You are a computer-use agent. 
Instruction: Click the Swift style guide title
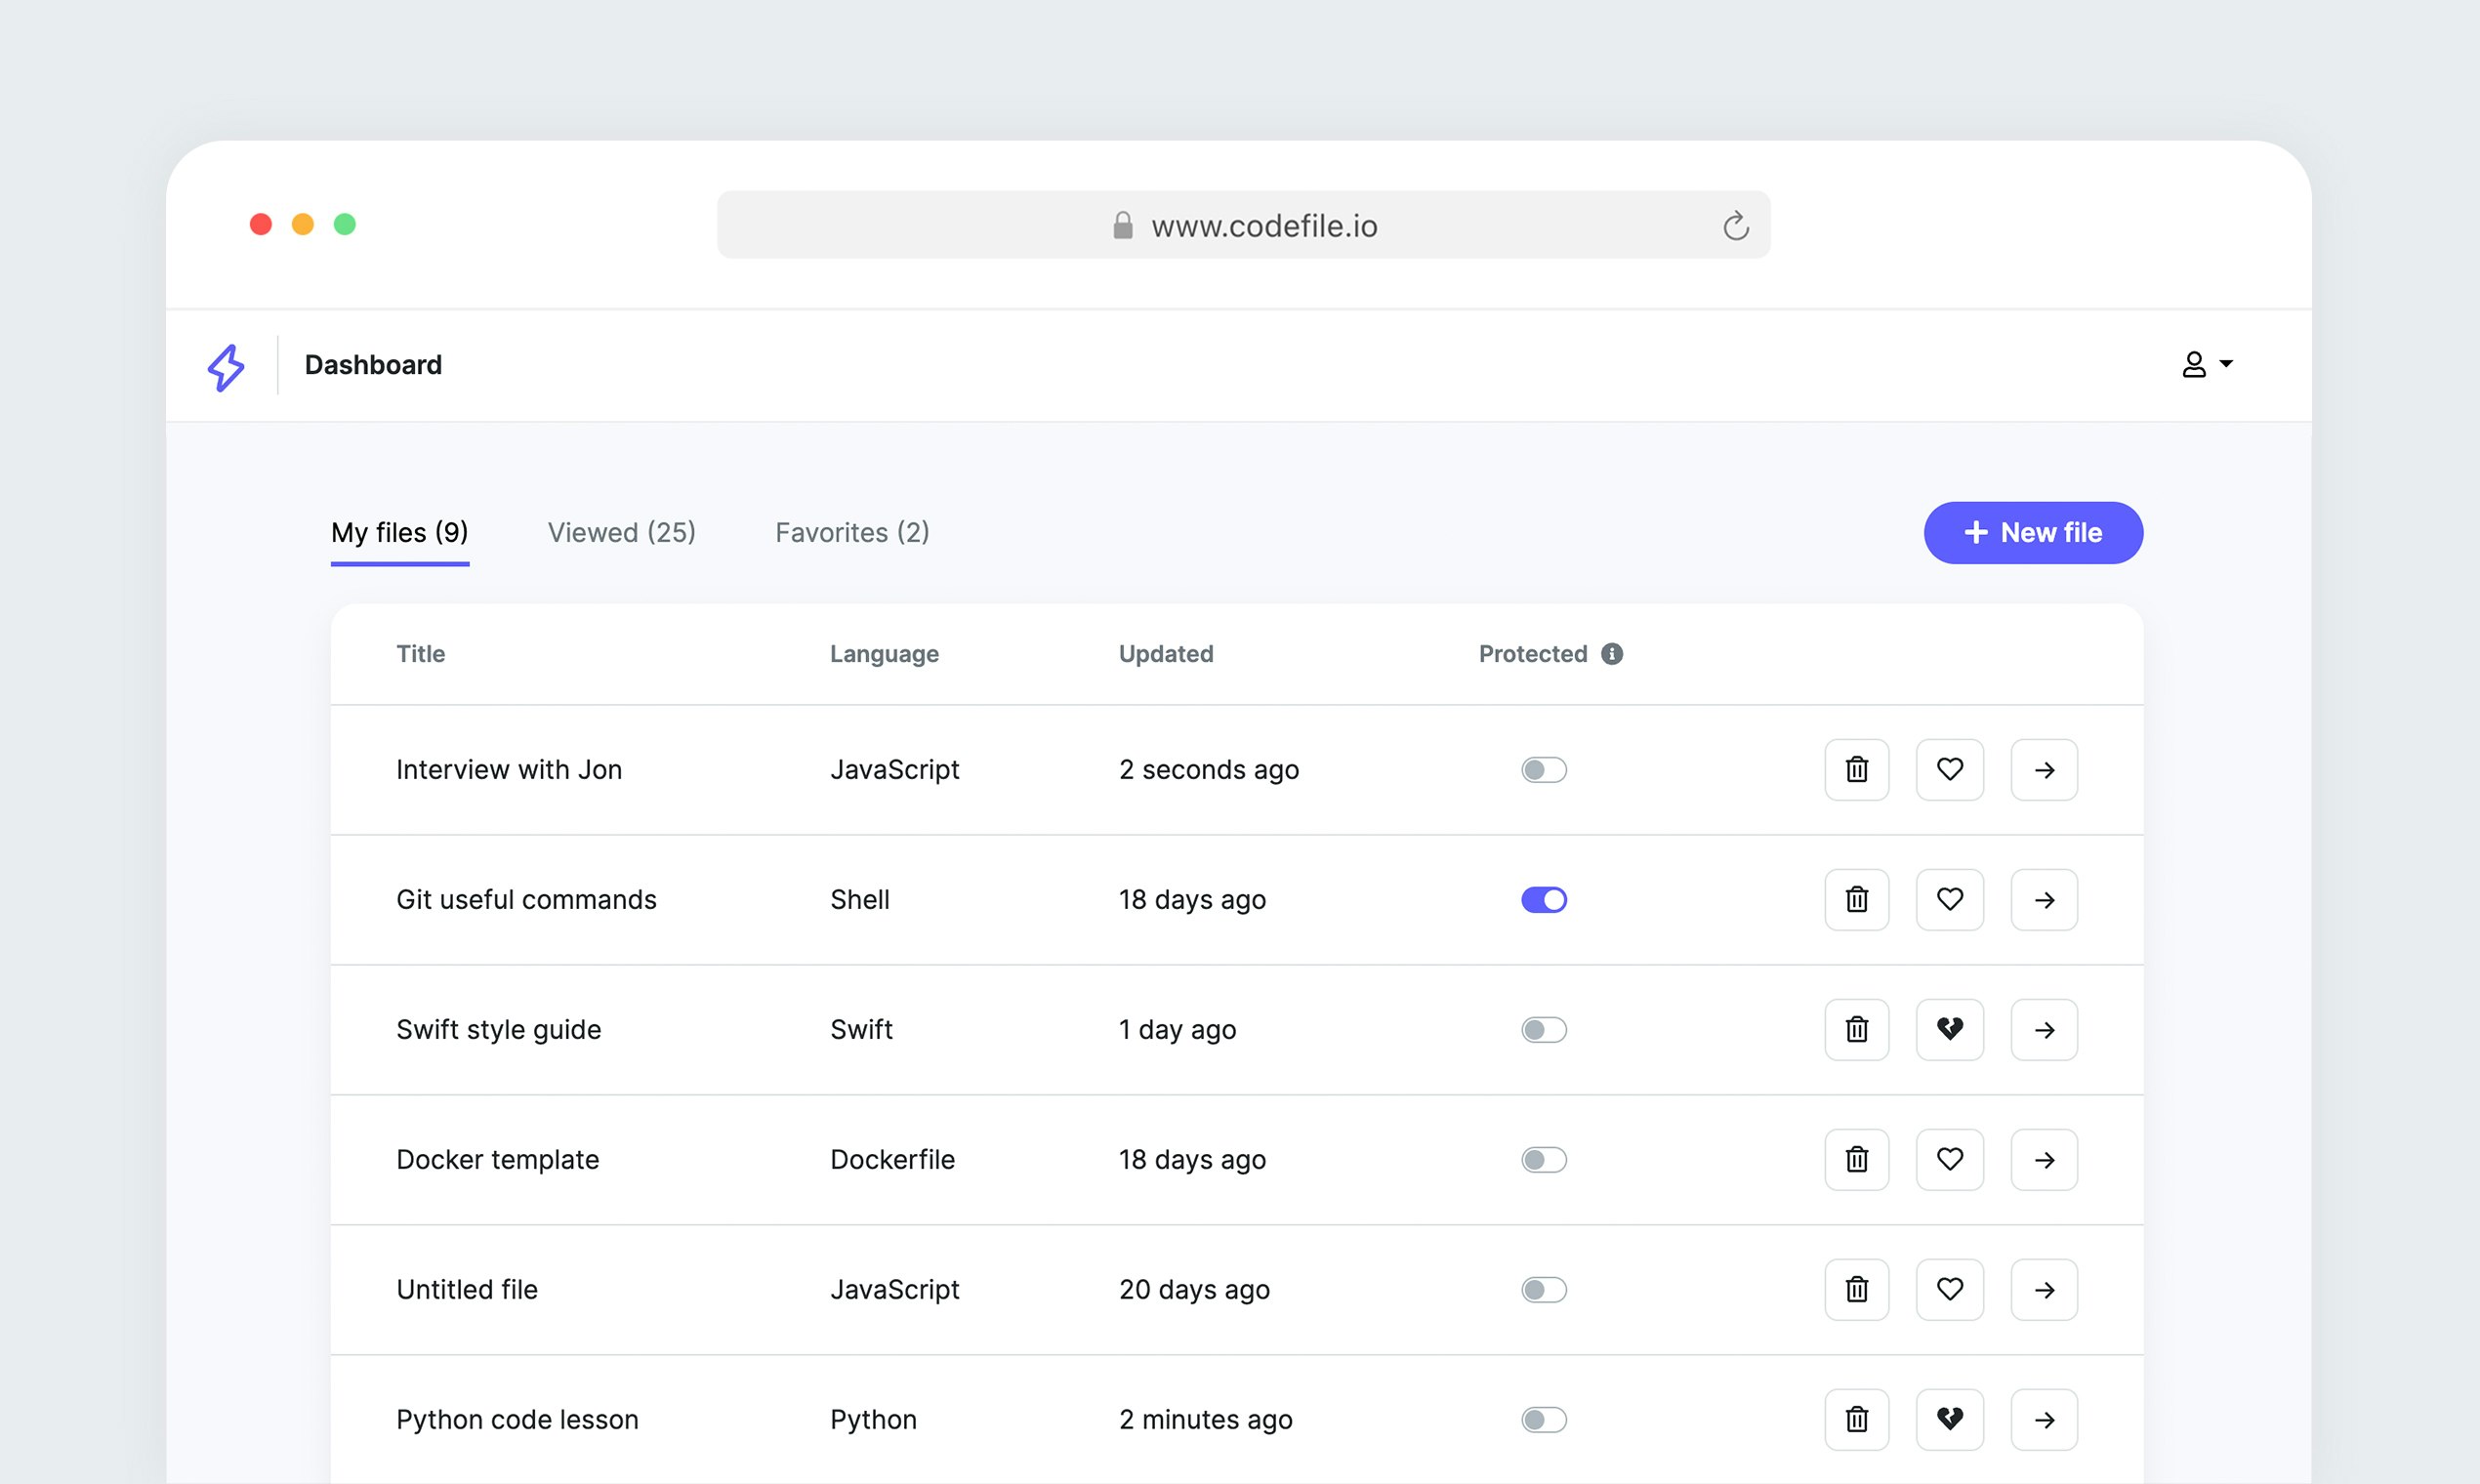pyautogui.click(x=499, y=1030)
